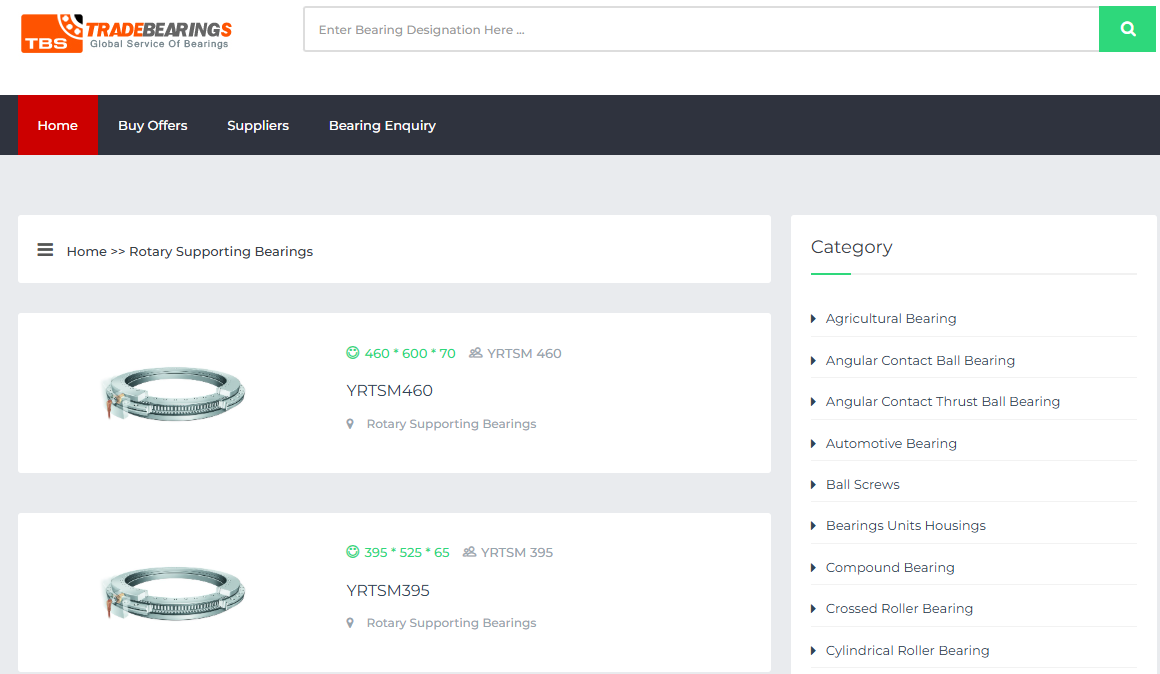1160x674 pixels.
Task: Expand the Ball Screws arrow
Action: [x=813, y=485]
